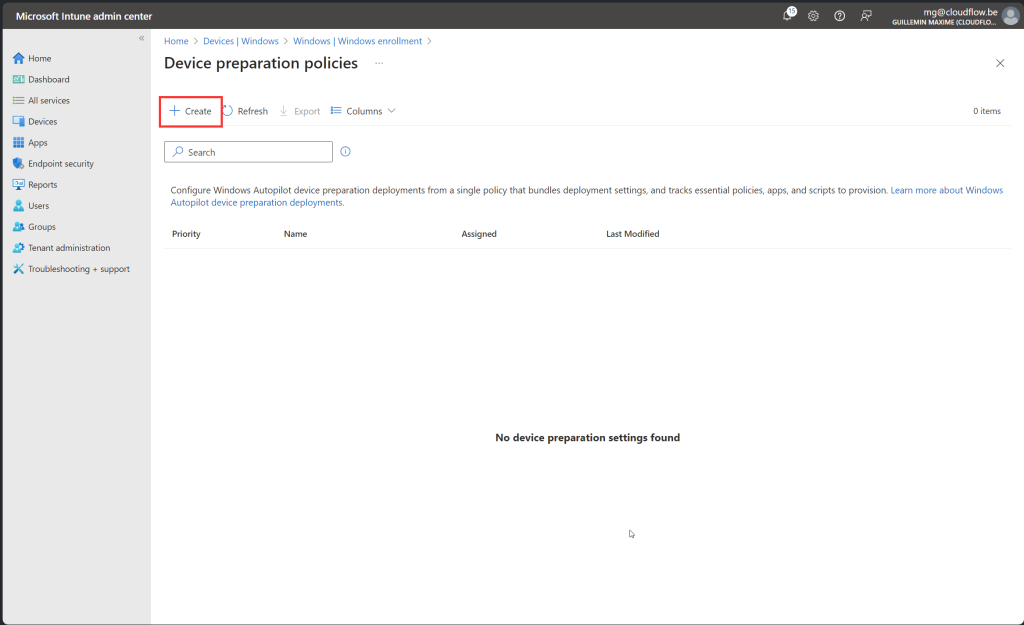Click the "Device preparation policies" heading
Viewport: 1024px width, 625px height.
[261, 63]
